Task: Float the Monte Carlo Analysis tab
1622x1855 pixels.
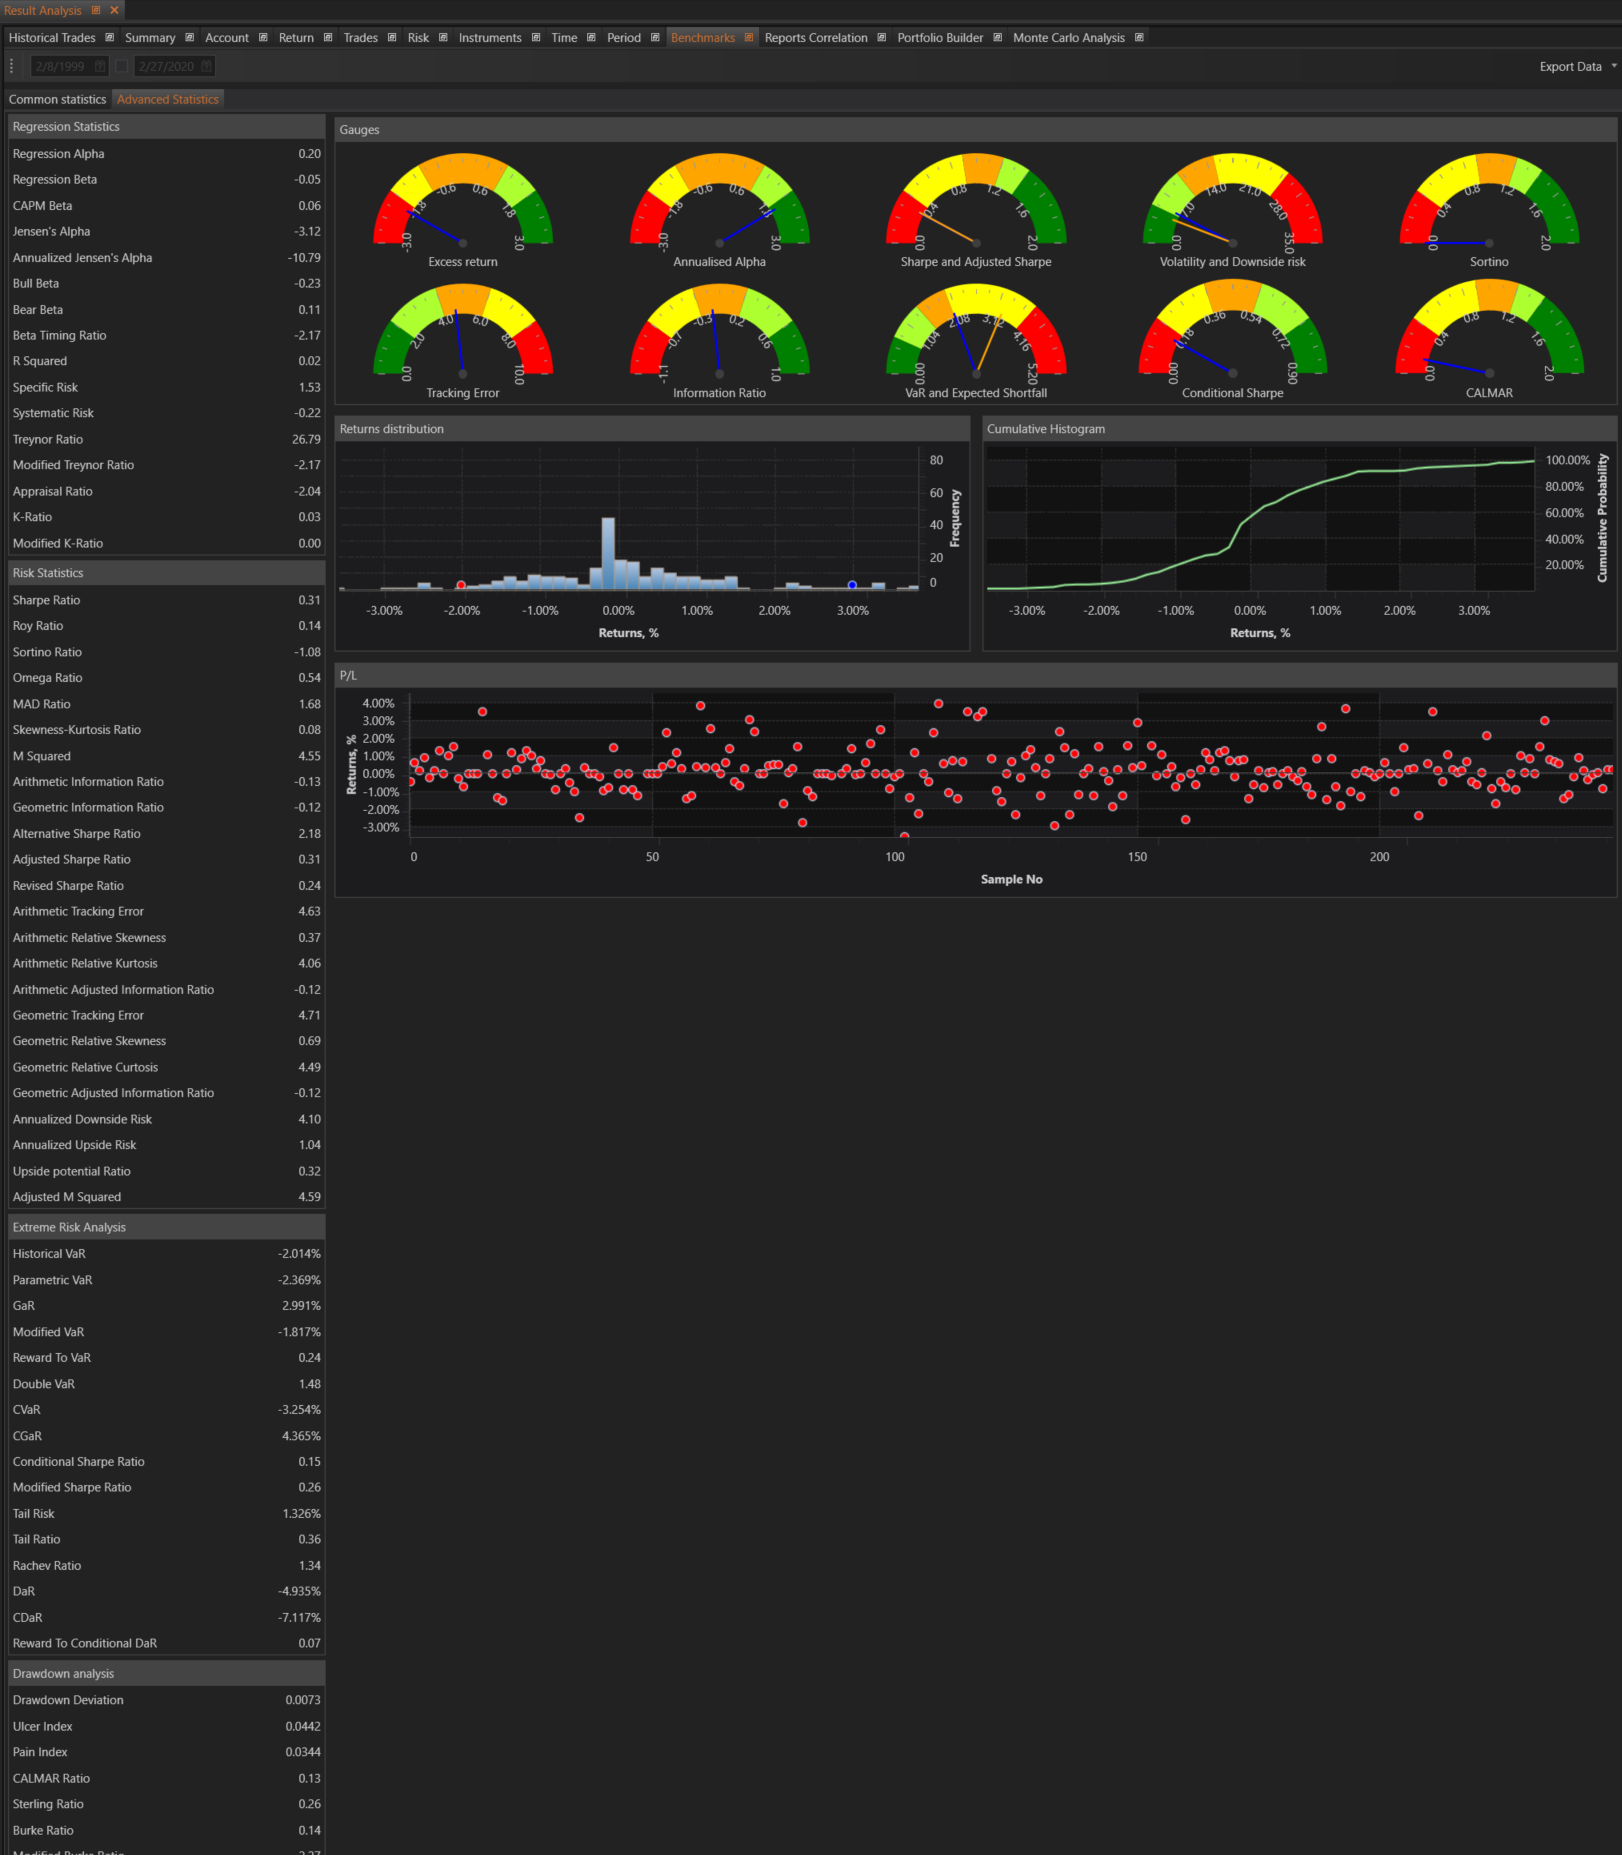Action: point(1139,38)
